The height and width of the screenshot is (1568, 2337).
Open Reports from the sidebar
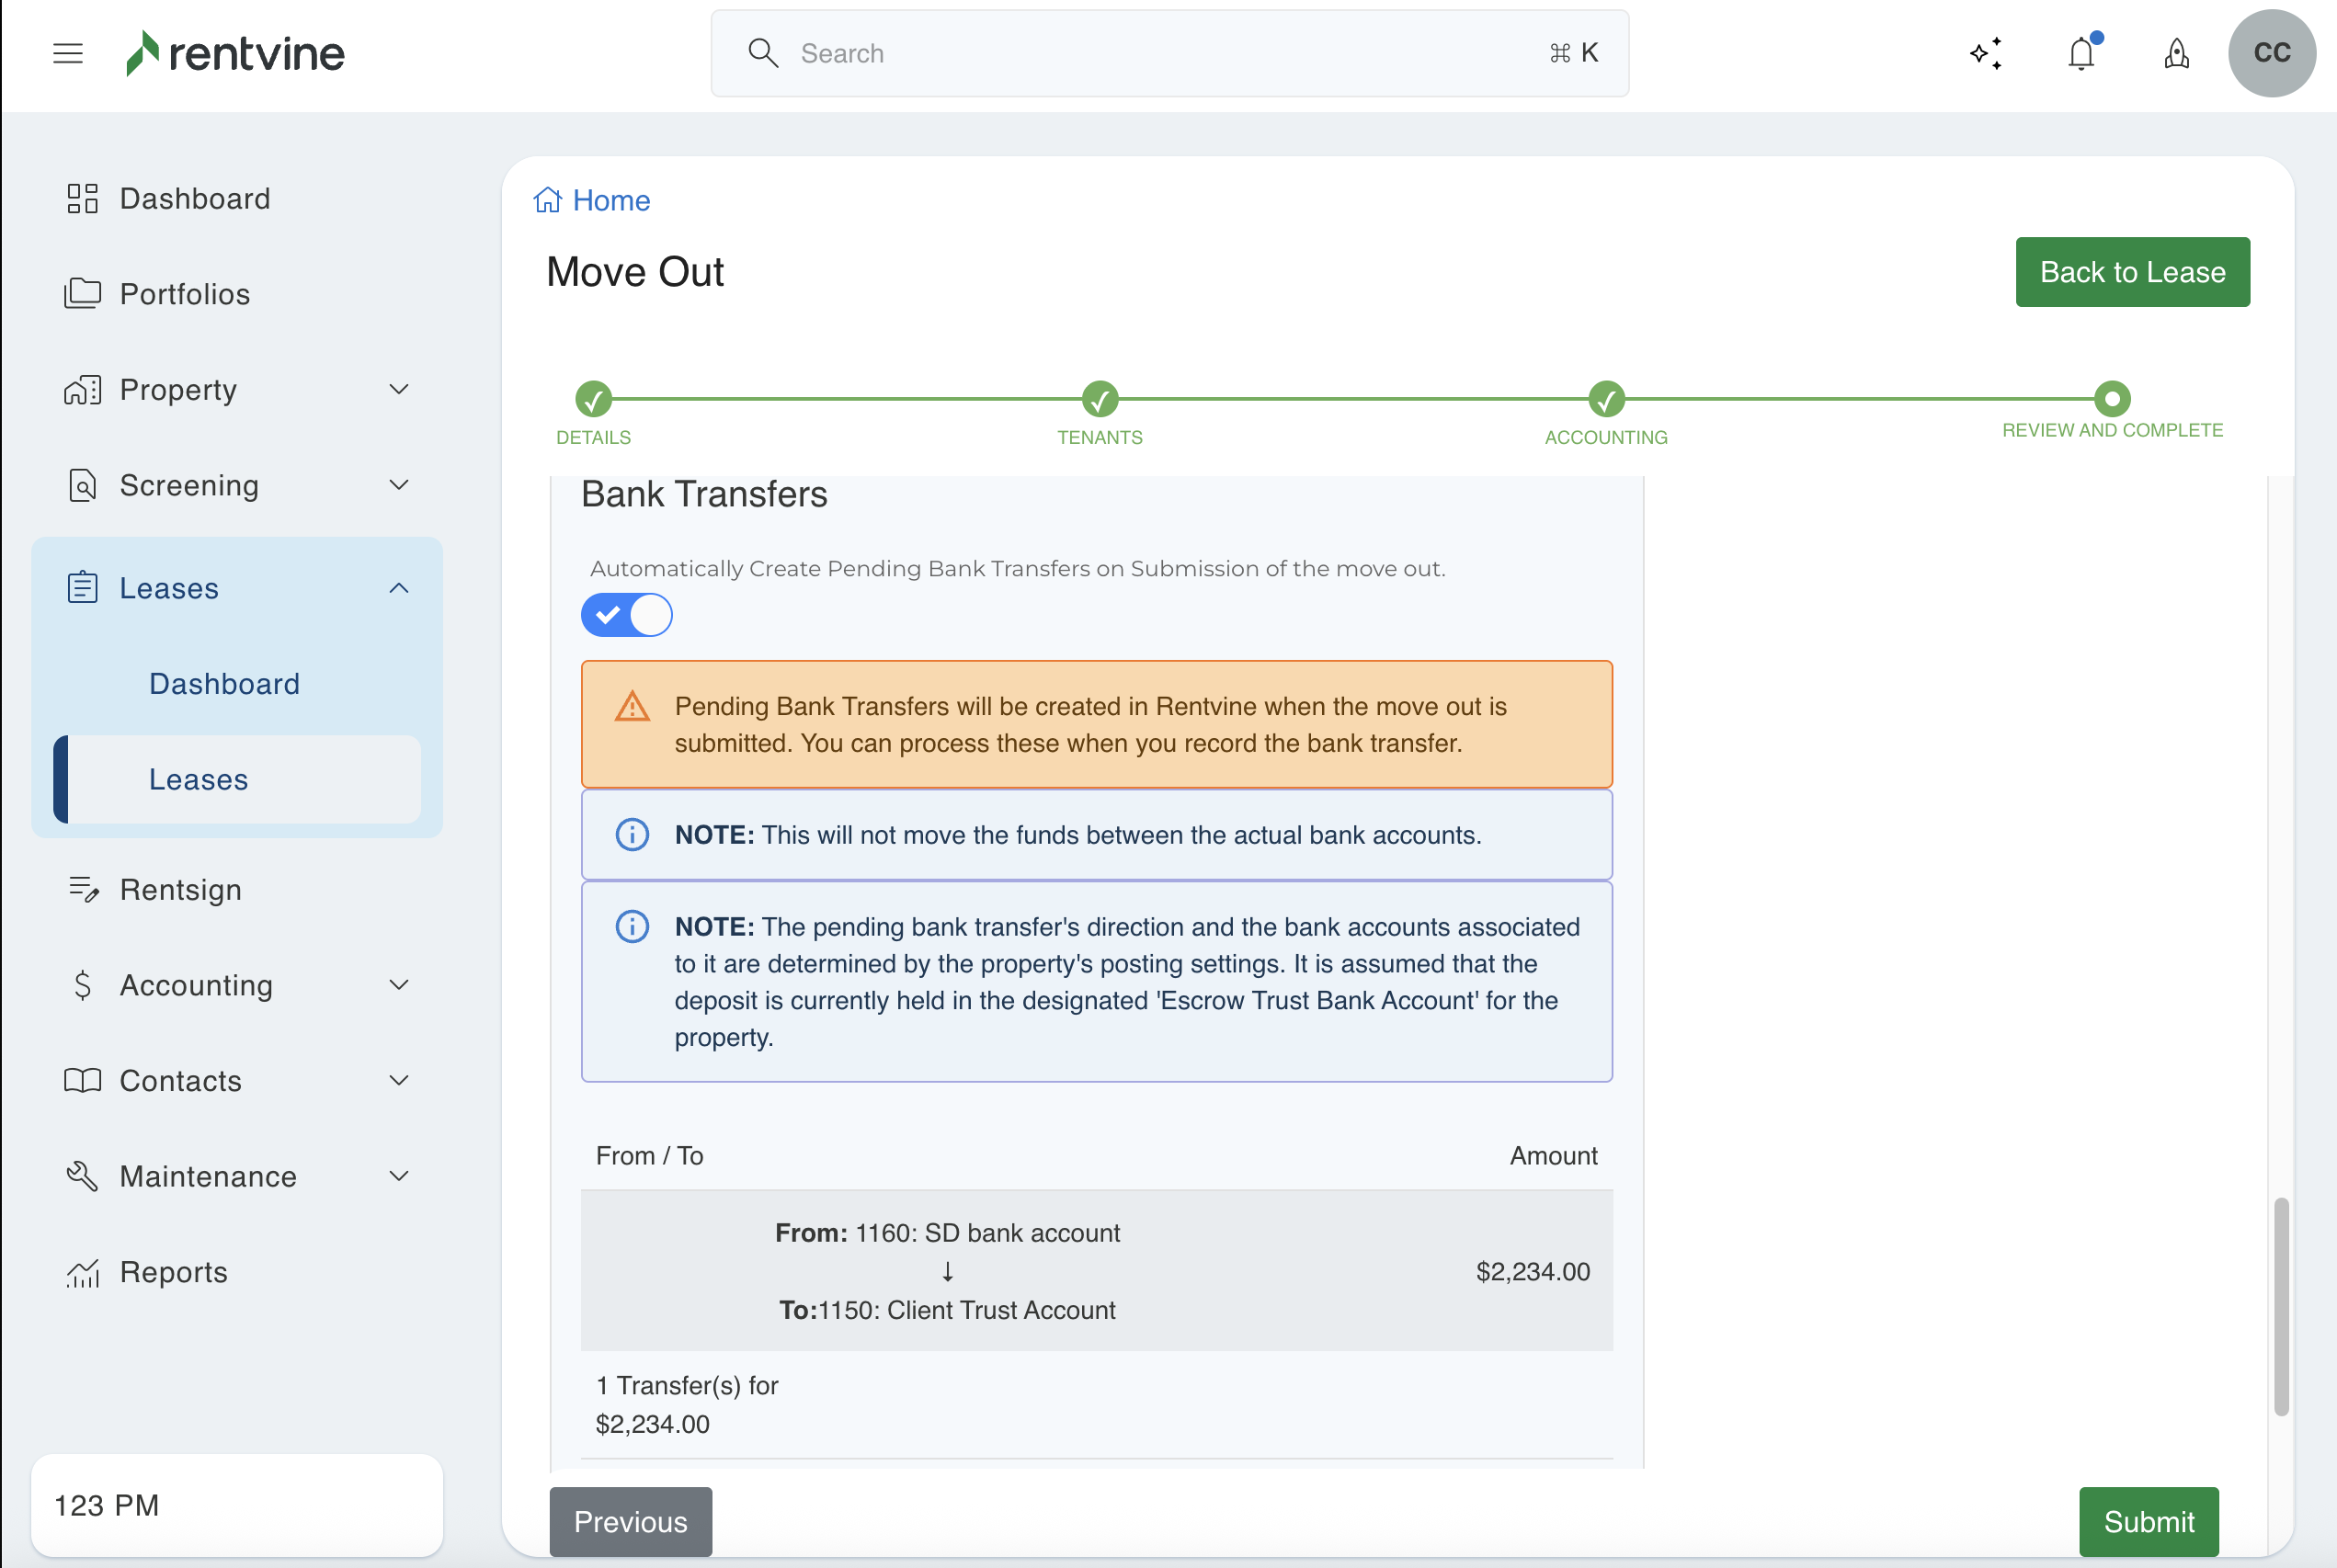(x=173, y=1272)
